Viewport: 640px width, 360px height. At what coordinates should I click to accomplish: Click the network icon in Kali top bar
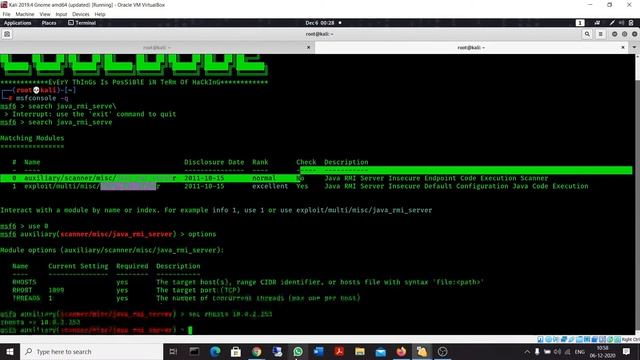[597, 23]
